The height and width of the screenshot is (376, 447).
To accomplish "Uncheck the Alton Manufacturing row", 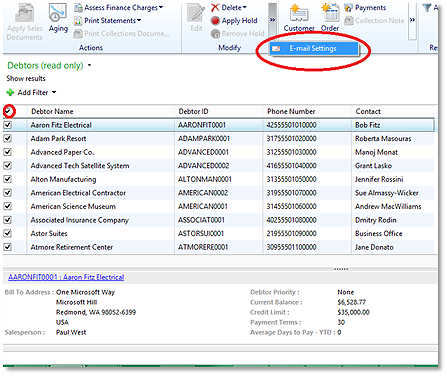I will pos(8,179).
